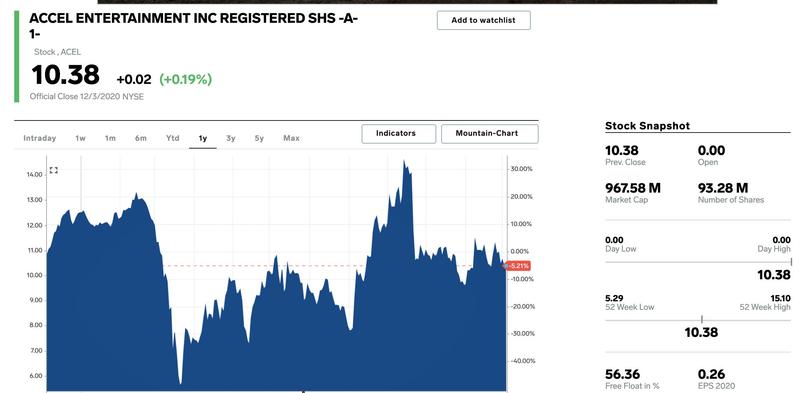The image size is (800, 393).
Task: Click the 93.28 M Number of Shares value
Action: [x=723, y=188]
